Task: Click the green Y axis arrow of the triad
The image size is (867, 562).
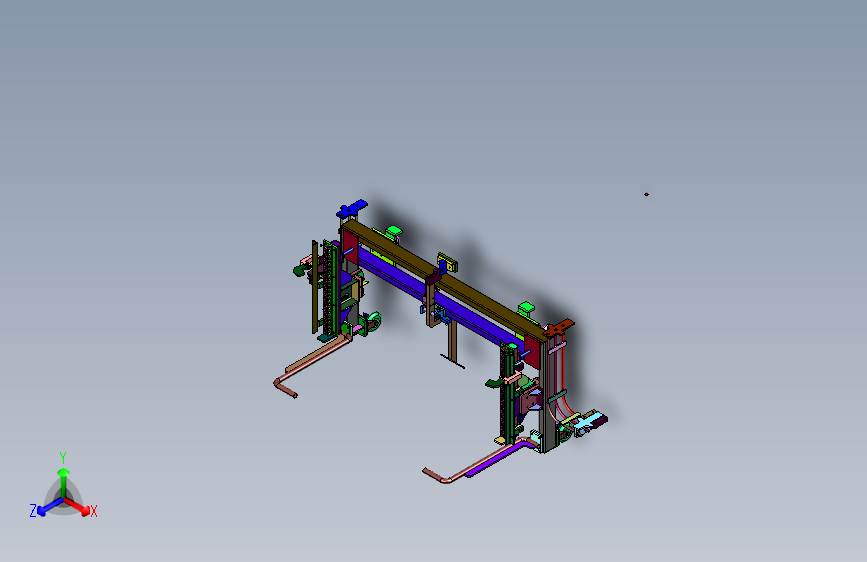Action: click(x=64, y=482)
